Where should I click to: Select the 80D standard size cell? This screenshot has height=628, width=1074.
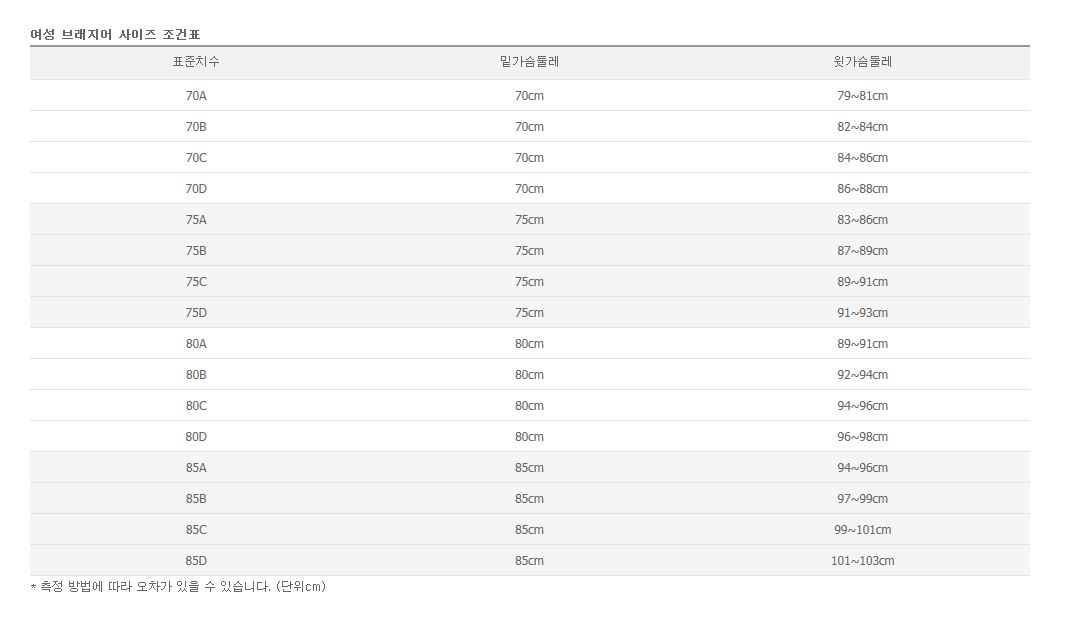coord(196,437)
